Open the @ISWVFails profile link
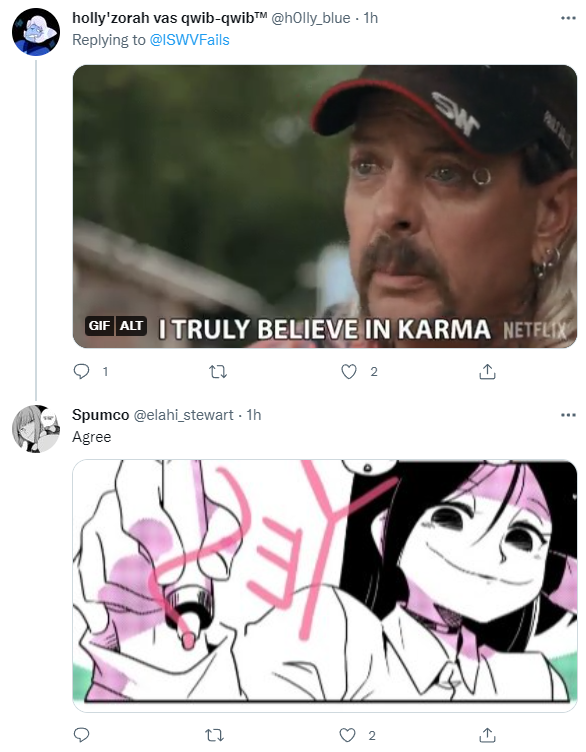The width and height of the screenshot is (586, 752). point(189,40)
